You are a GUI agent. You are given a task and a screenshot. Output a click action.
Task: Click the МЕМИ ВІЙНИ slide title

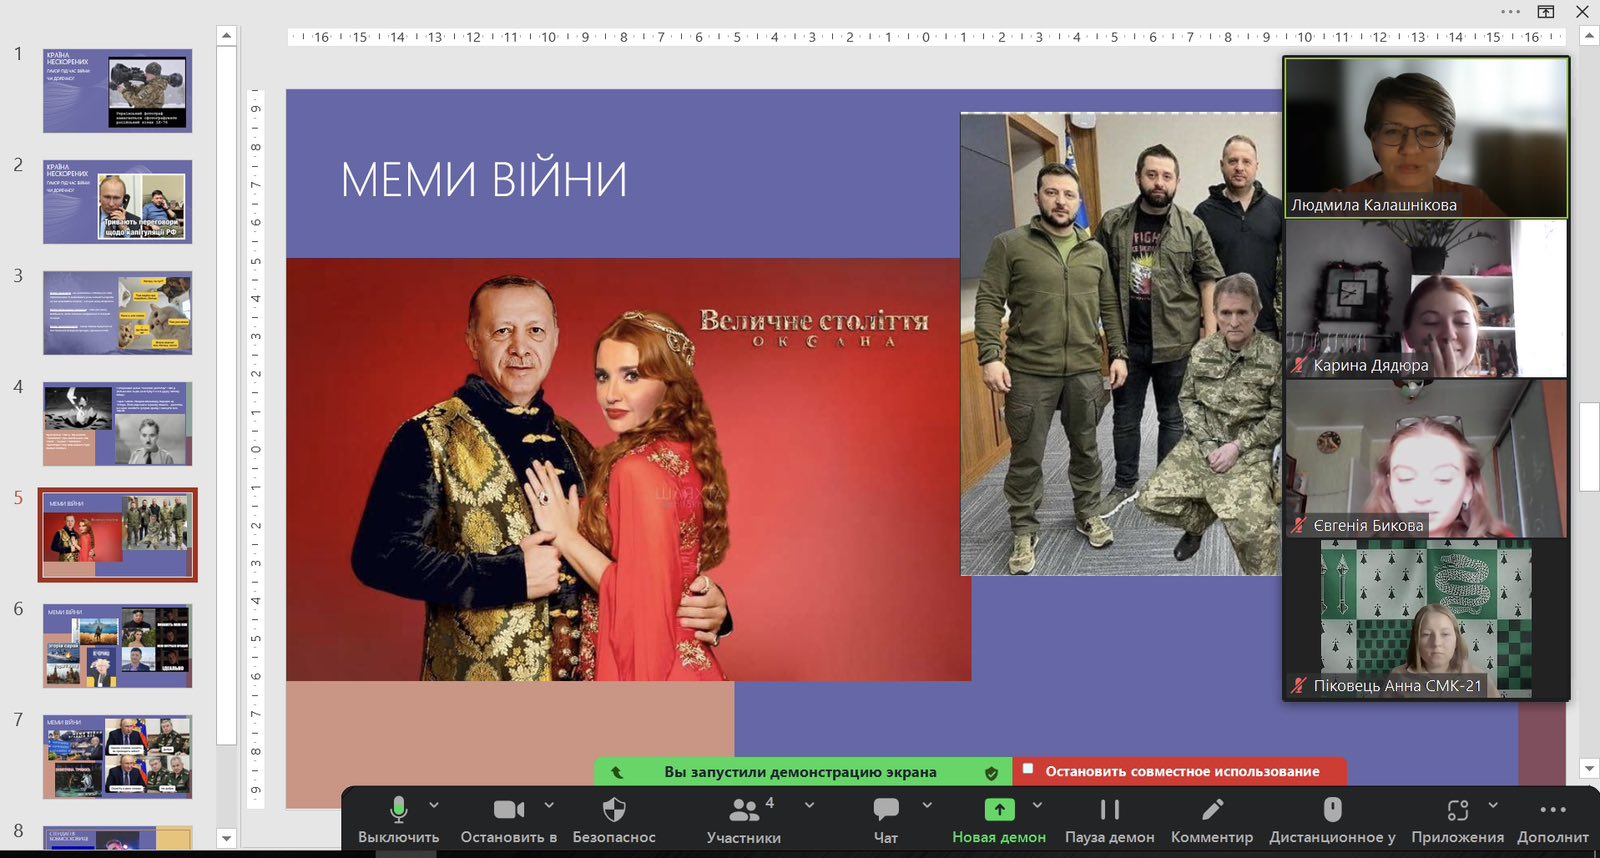tap(484, 180)
